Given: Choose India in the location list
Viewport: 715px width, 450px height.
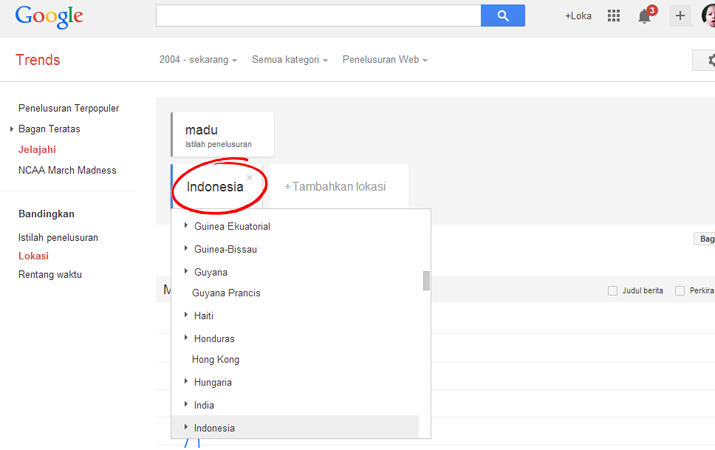Looking at the screenshot, I should [204, 405].
